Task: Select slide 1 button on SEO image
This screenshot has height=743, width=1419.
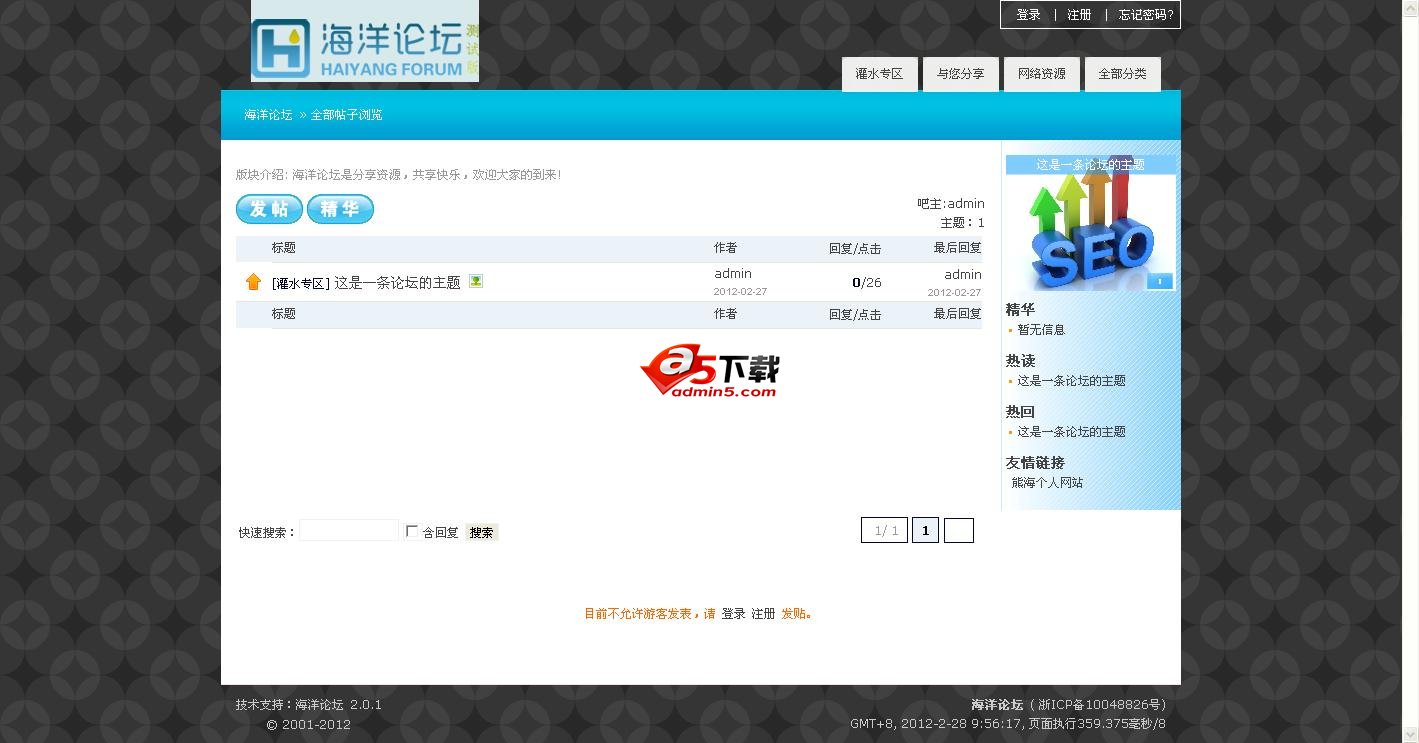Action: click(1159, 282)
